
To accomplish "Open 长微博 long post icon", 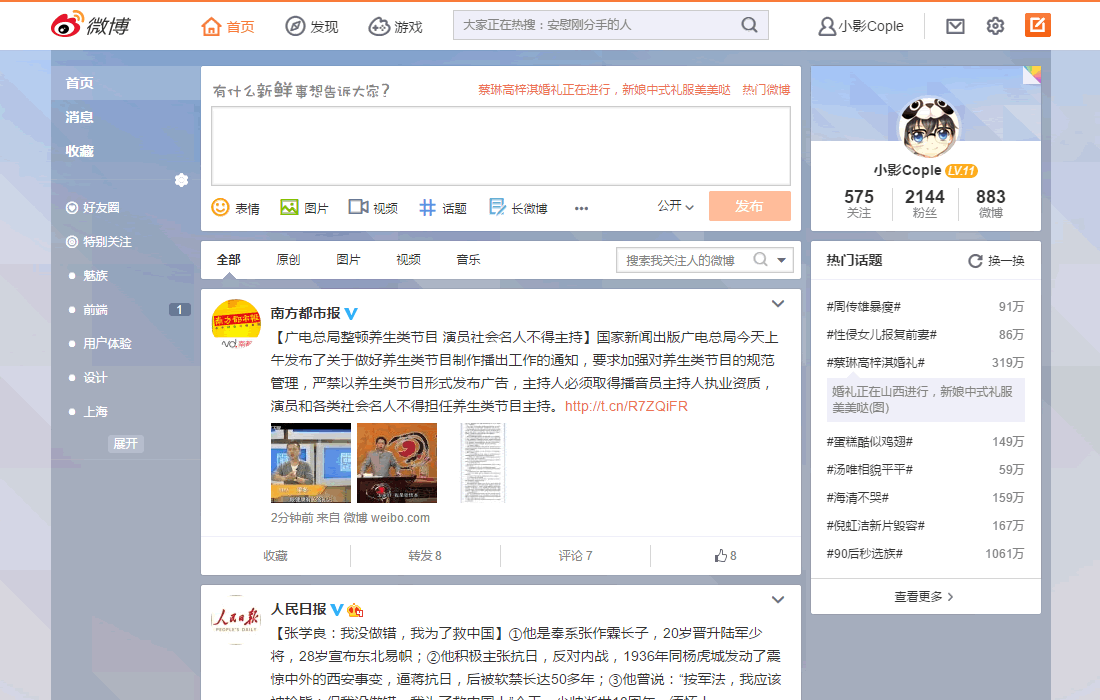I will [497, 207].
